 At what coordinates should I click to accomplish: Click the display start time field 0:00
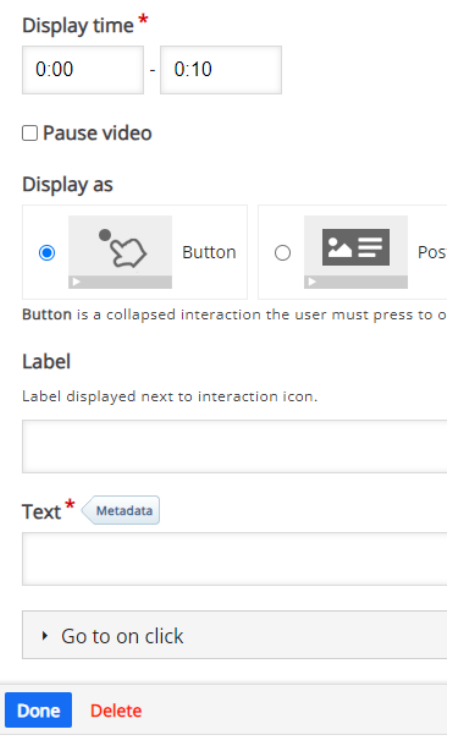83,70
